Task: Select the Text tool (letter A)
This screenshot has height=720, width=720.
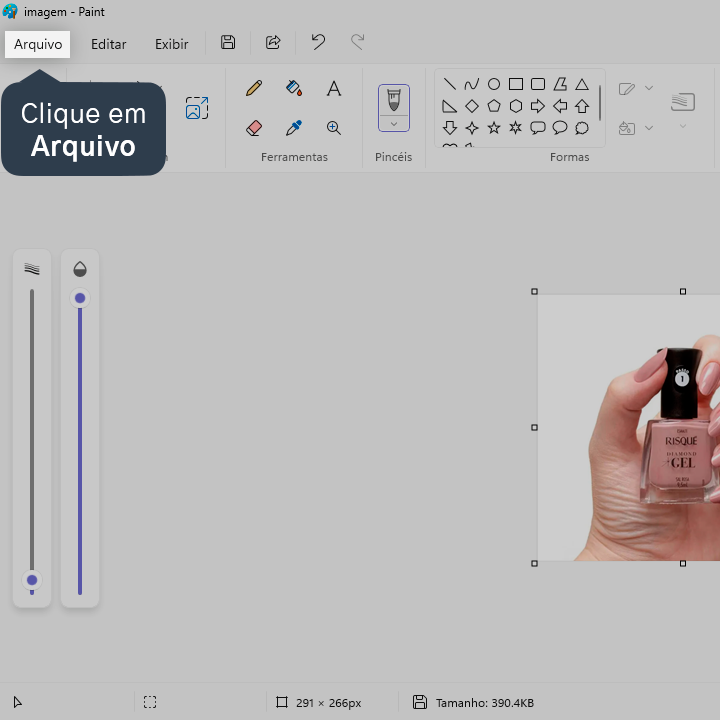Action: [334, 88]
